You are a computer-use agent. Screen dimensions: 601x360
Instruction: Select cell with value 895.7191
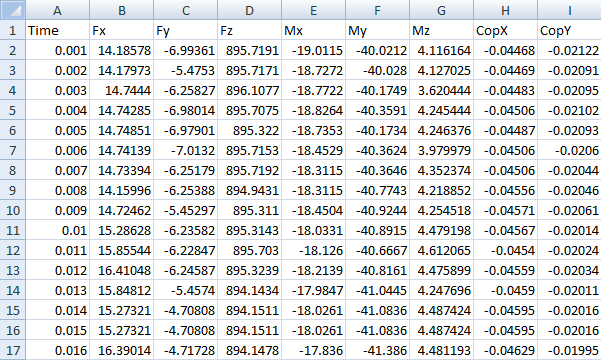pos(250,50)
